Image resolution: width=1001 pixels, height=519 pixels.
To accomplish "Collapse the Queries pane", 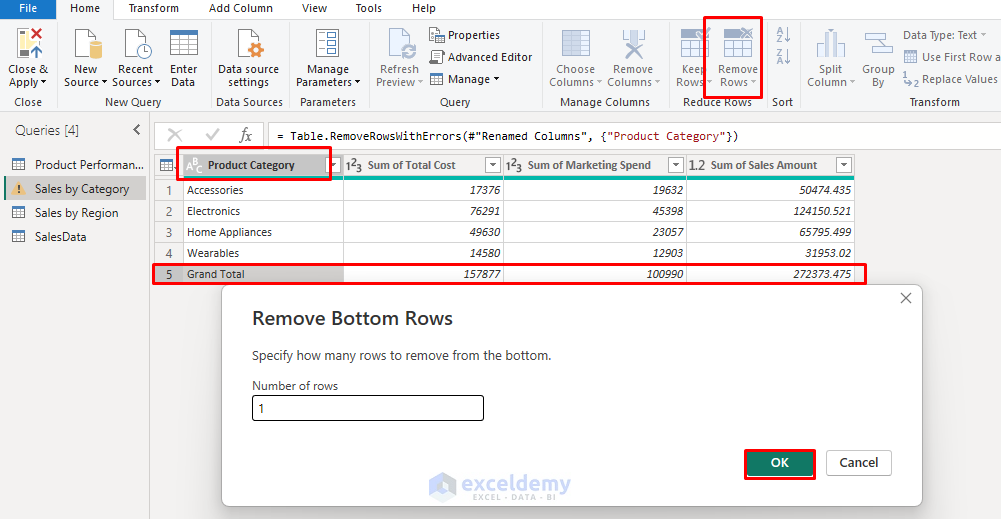I will (137, 130).
